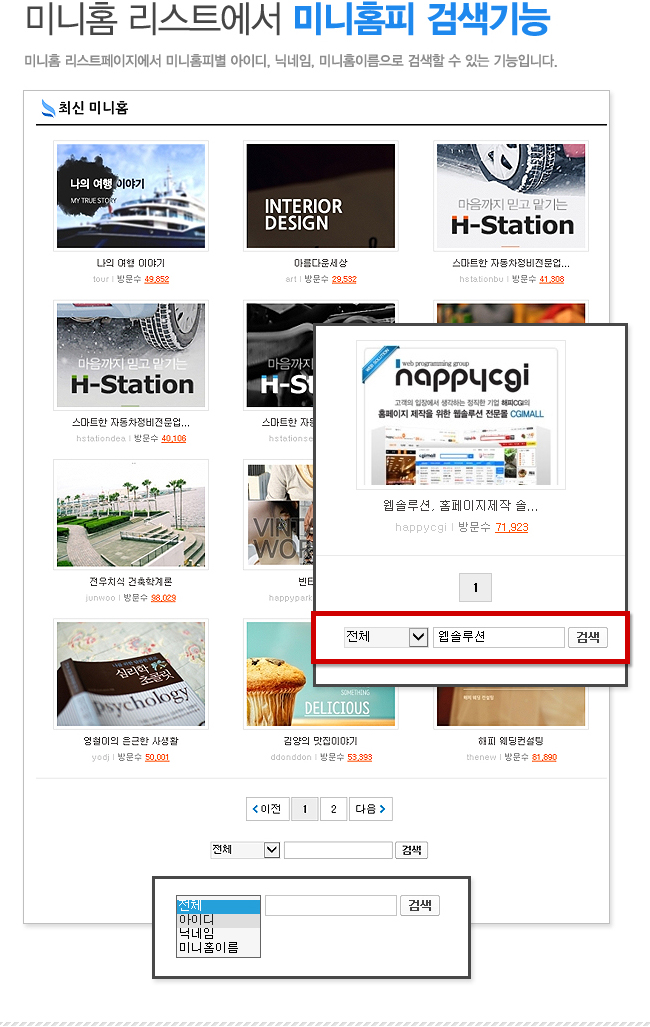Click visit count link 49,852
Screen dimensions: 650x1027
click(x=157, y=279)
